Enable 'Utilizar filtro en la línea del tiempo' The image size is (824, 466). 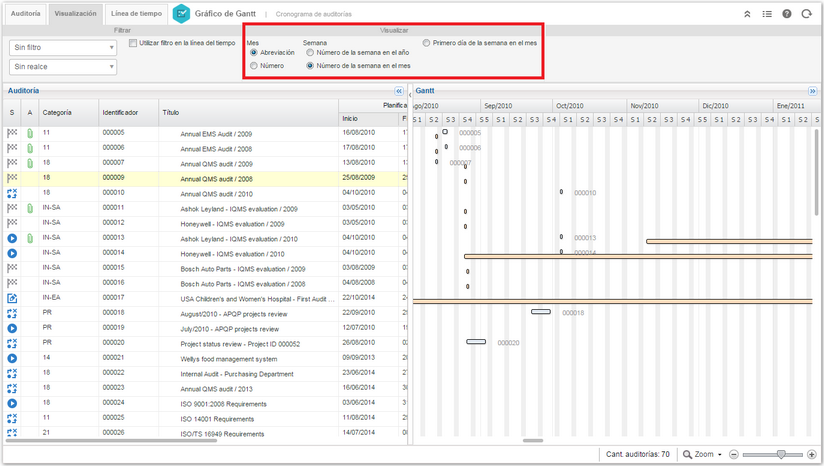pos(133,43)
